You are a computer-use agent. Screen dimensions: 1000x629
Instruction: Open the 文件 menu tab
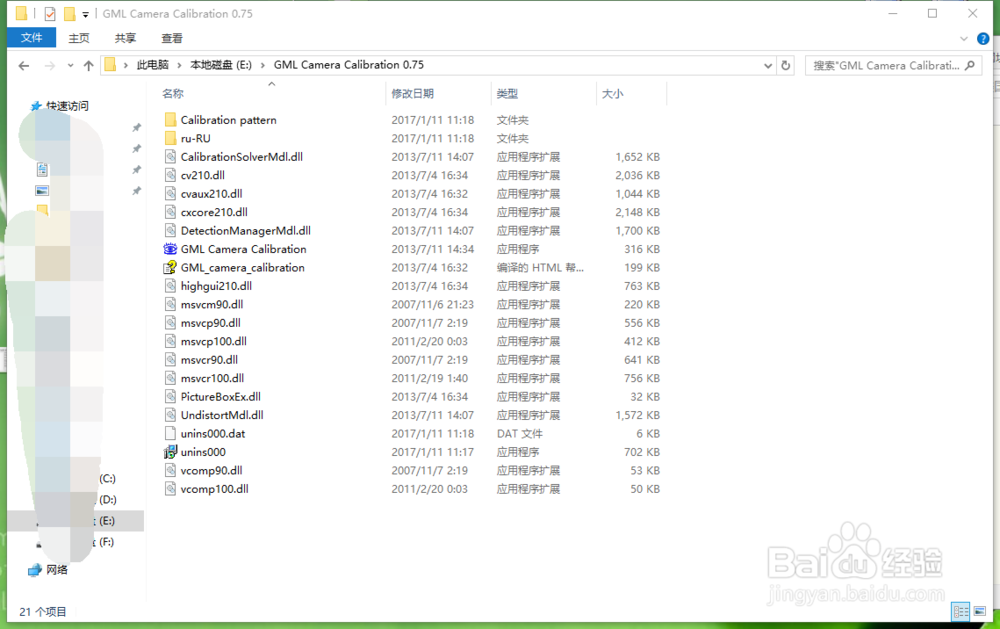point(31,38)
